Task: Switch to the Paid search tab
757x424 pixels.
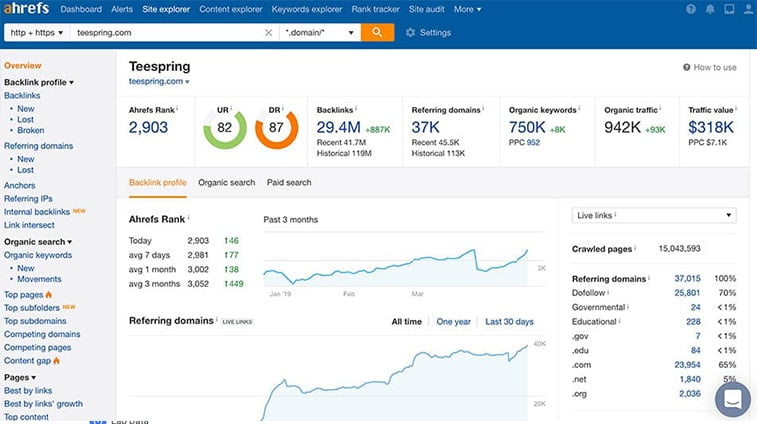Action: coord(289,183)
